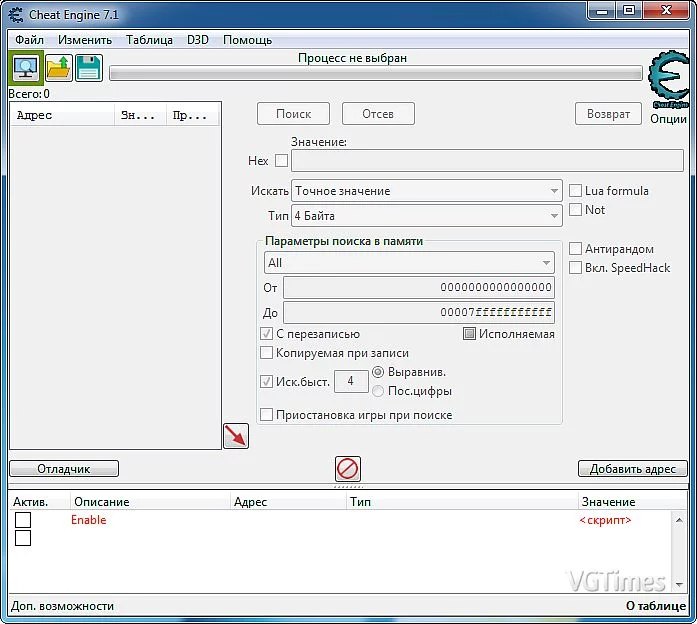Click Доп. возможности in status bar

[62, 606]
